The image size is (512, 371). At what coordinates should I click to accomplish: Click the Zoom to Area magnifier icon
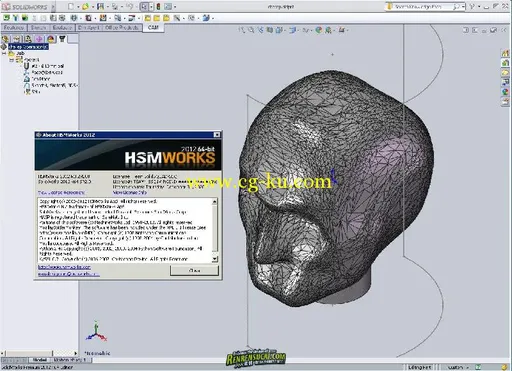(x=251, y=30)
